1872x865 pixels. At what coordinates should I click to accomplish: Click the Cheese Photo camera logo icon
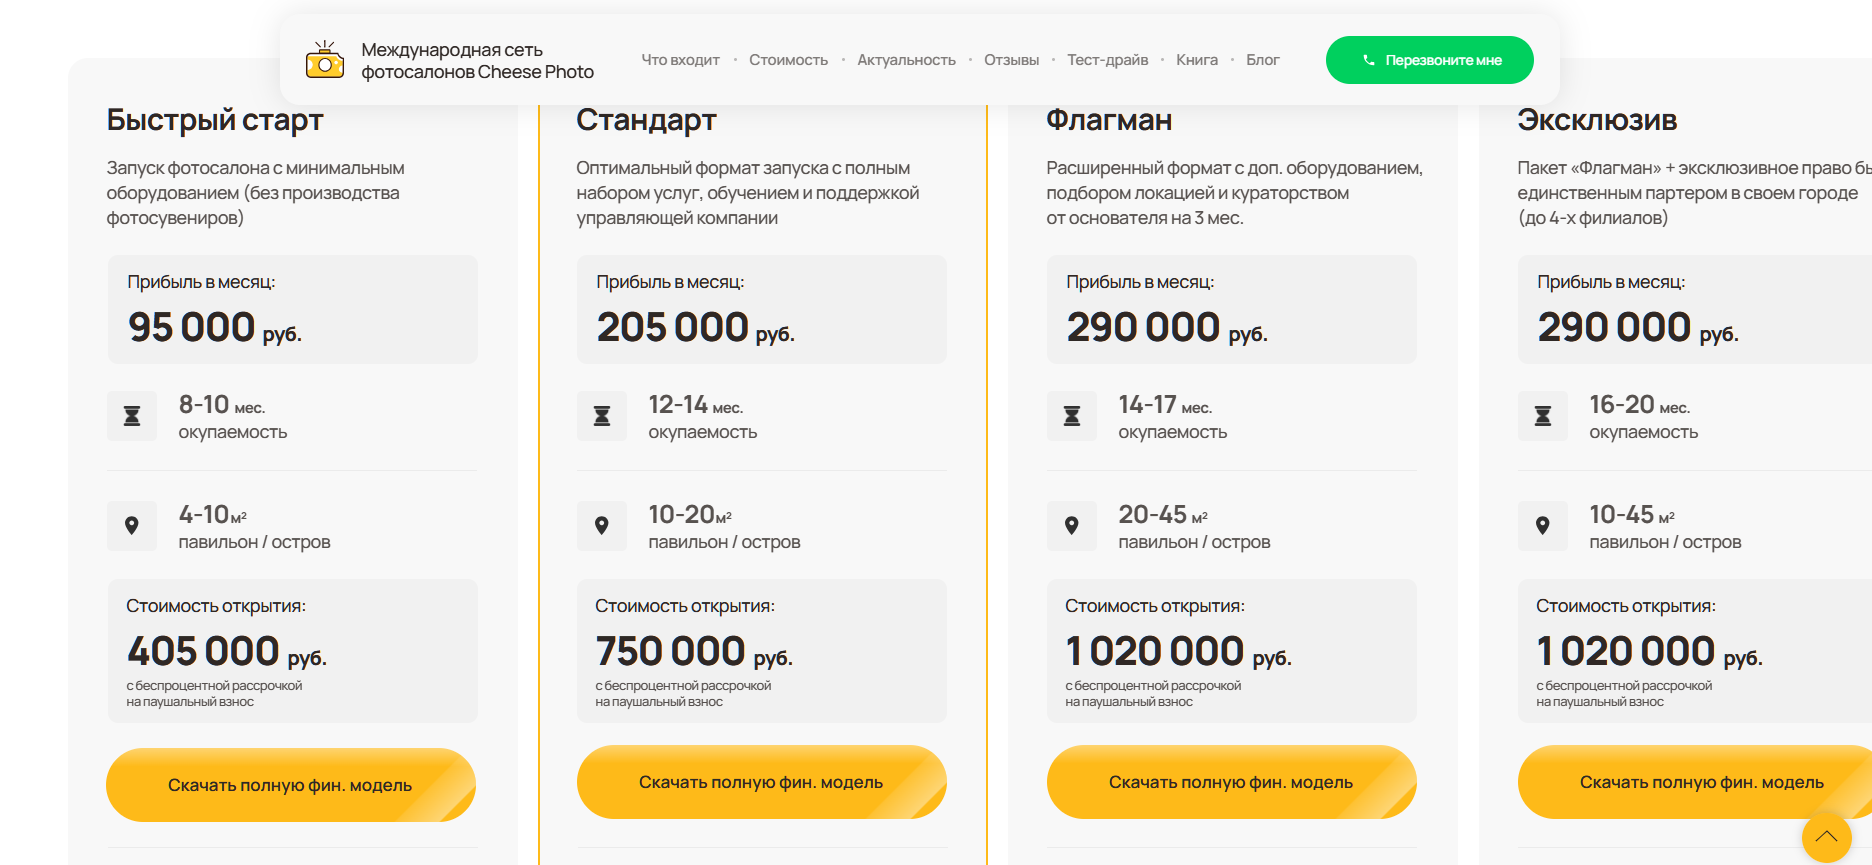(325, 60)
